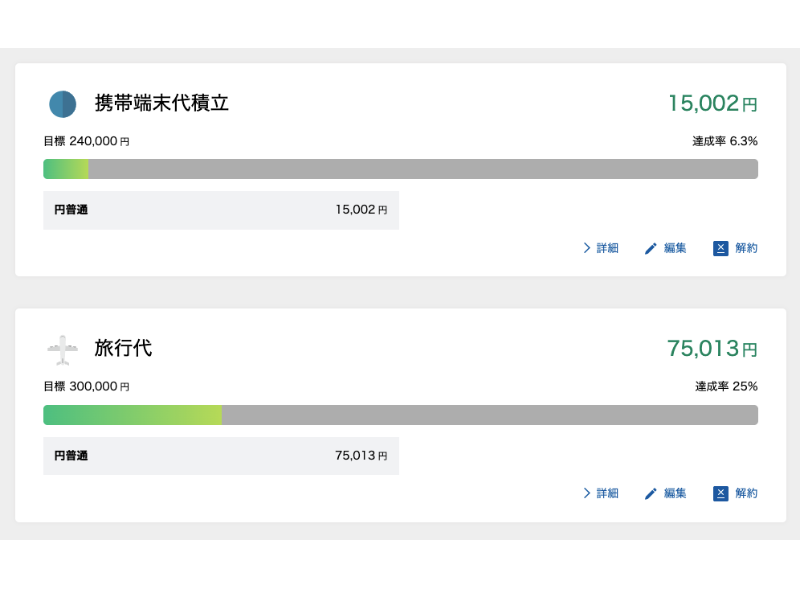Click the 円普通 75,013円 account row

(221, 456)
